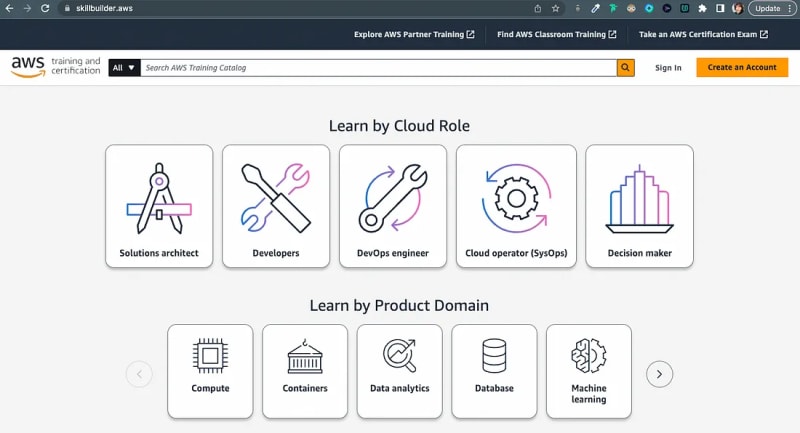This screenshot has height=433, width=800.
Task: Go back with browser back arrow
Action: (9, 8)
